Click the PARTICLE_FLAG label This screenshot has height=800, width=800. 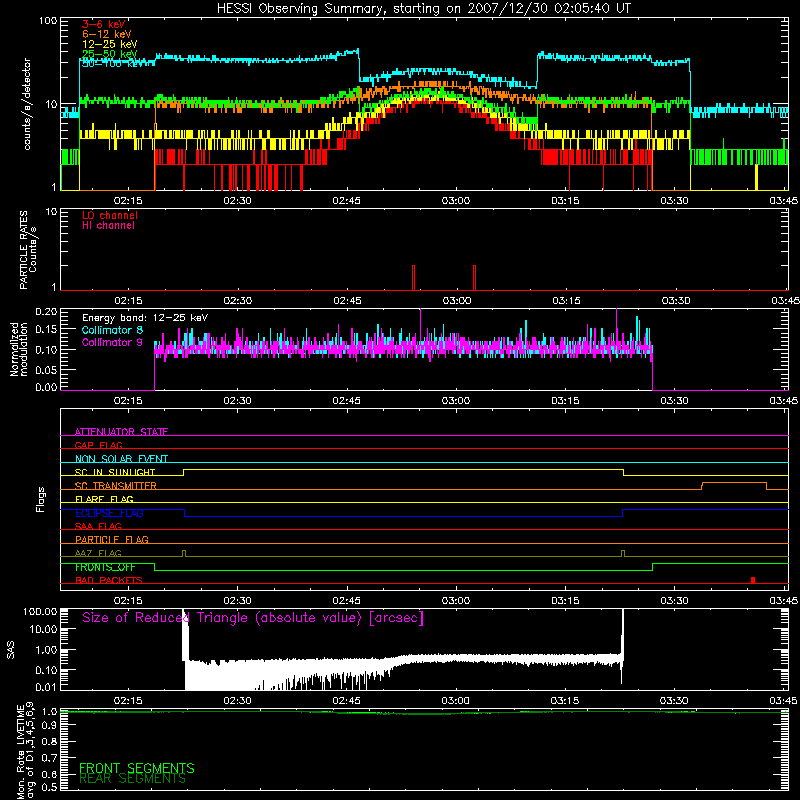pos(112,539)
